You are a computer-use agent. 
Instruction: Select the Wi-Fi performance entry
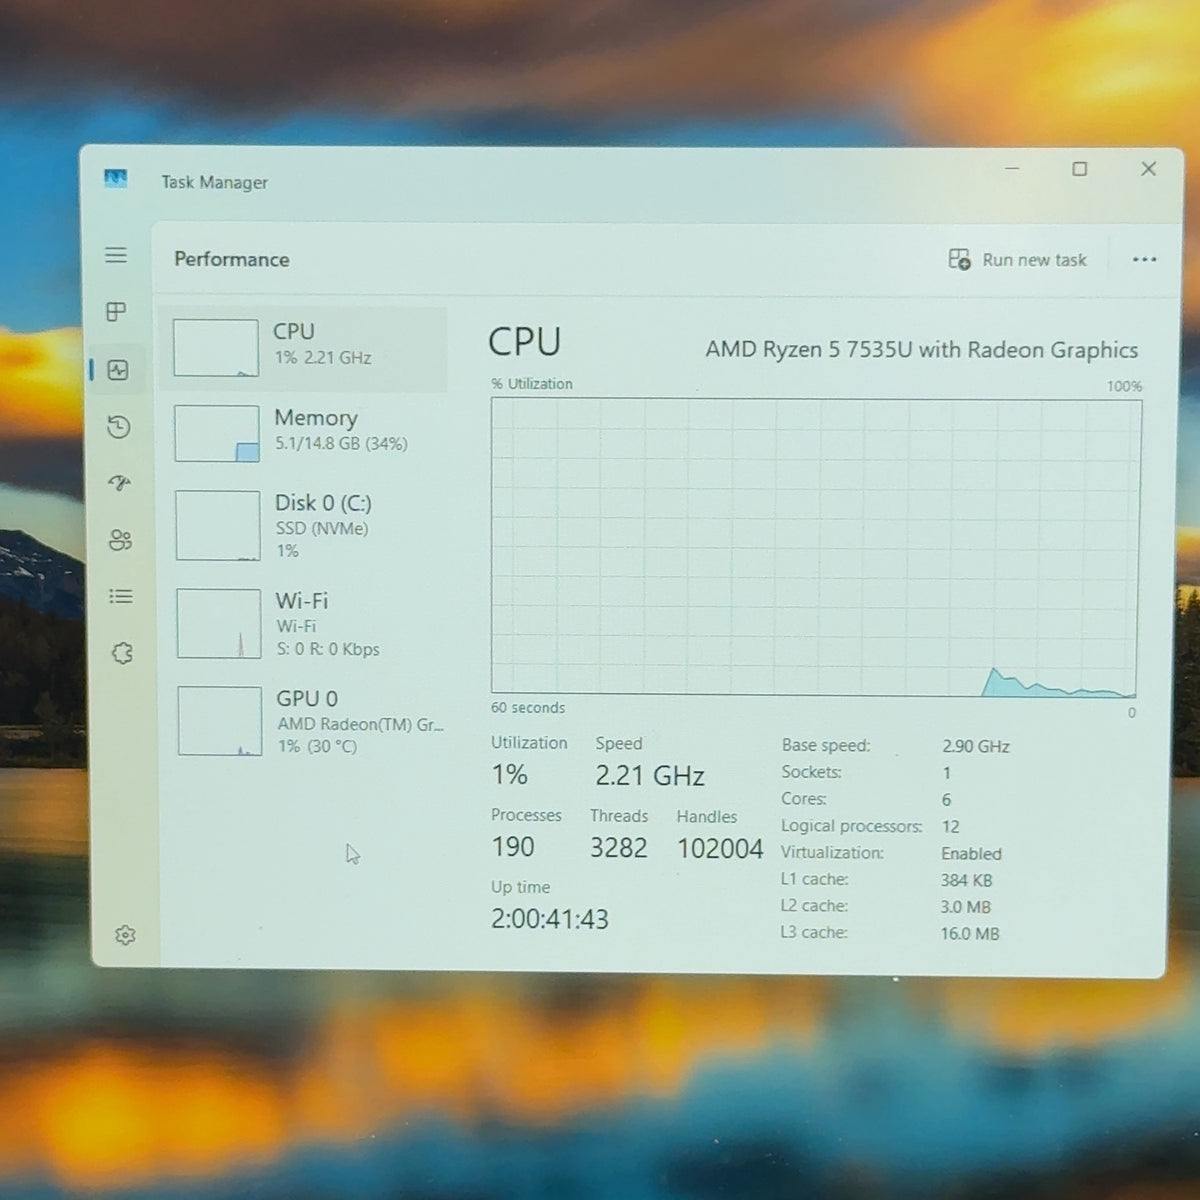coord(304,624)
